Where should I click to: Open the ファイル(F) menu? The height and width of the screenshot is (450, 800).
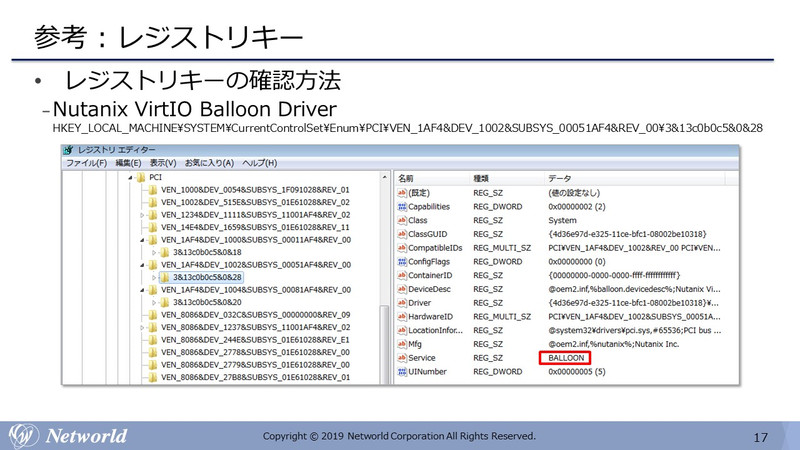86,163
